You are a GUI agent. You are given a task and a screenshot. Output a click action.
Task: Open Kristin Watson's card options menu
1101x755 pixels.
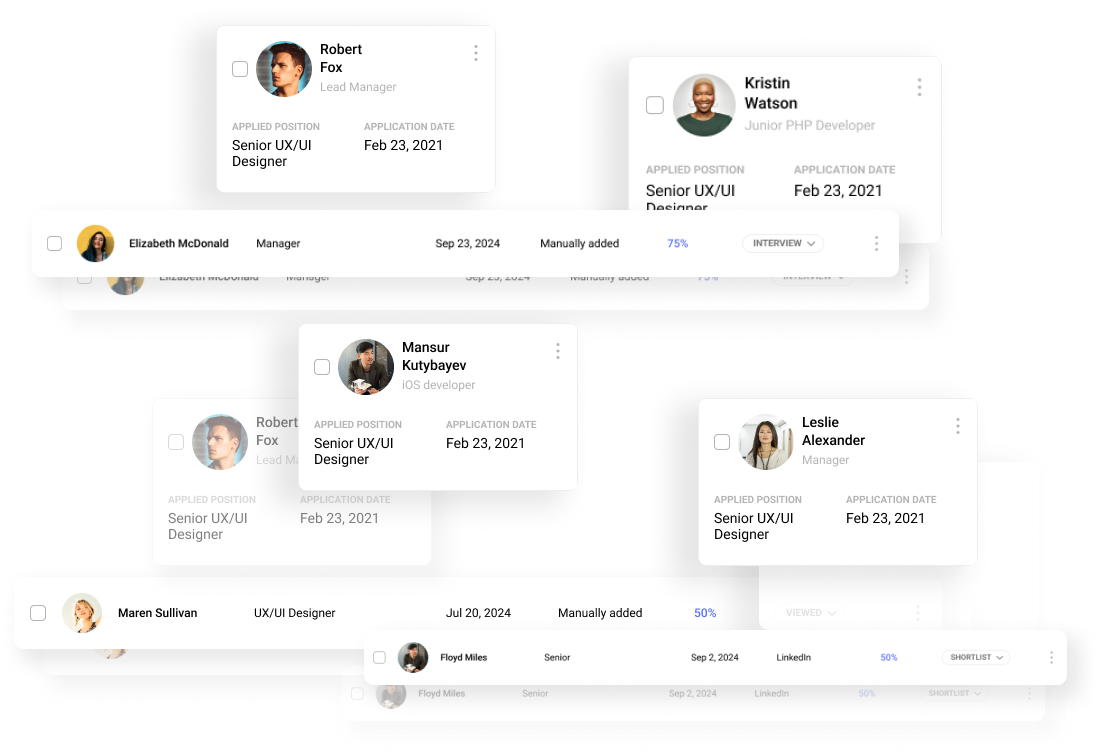tap(919, 88)
